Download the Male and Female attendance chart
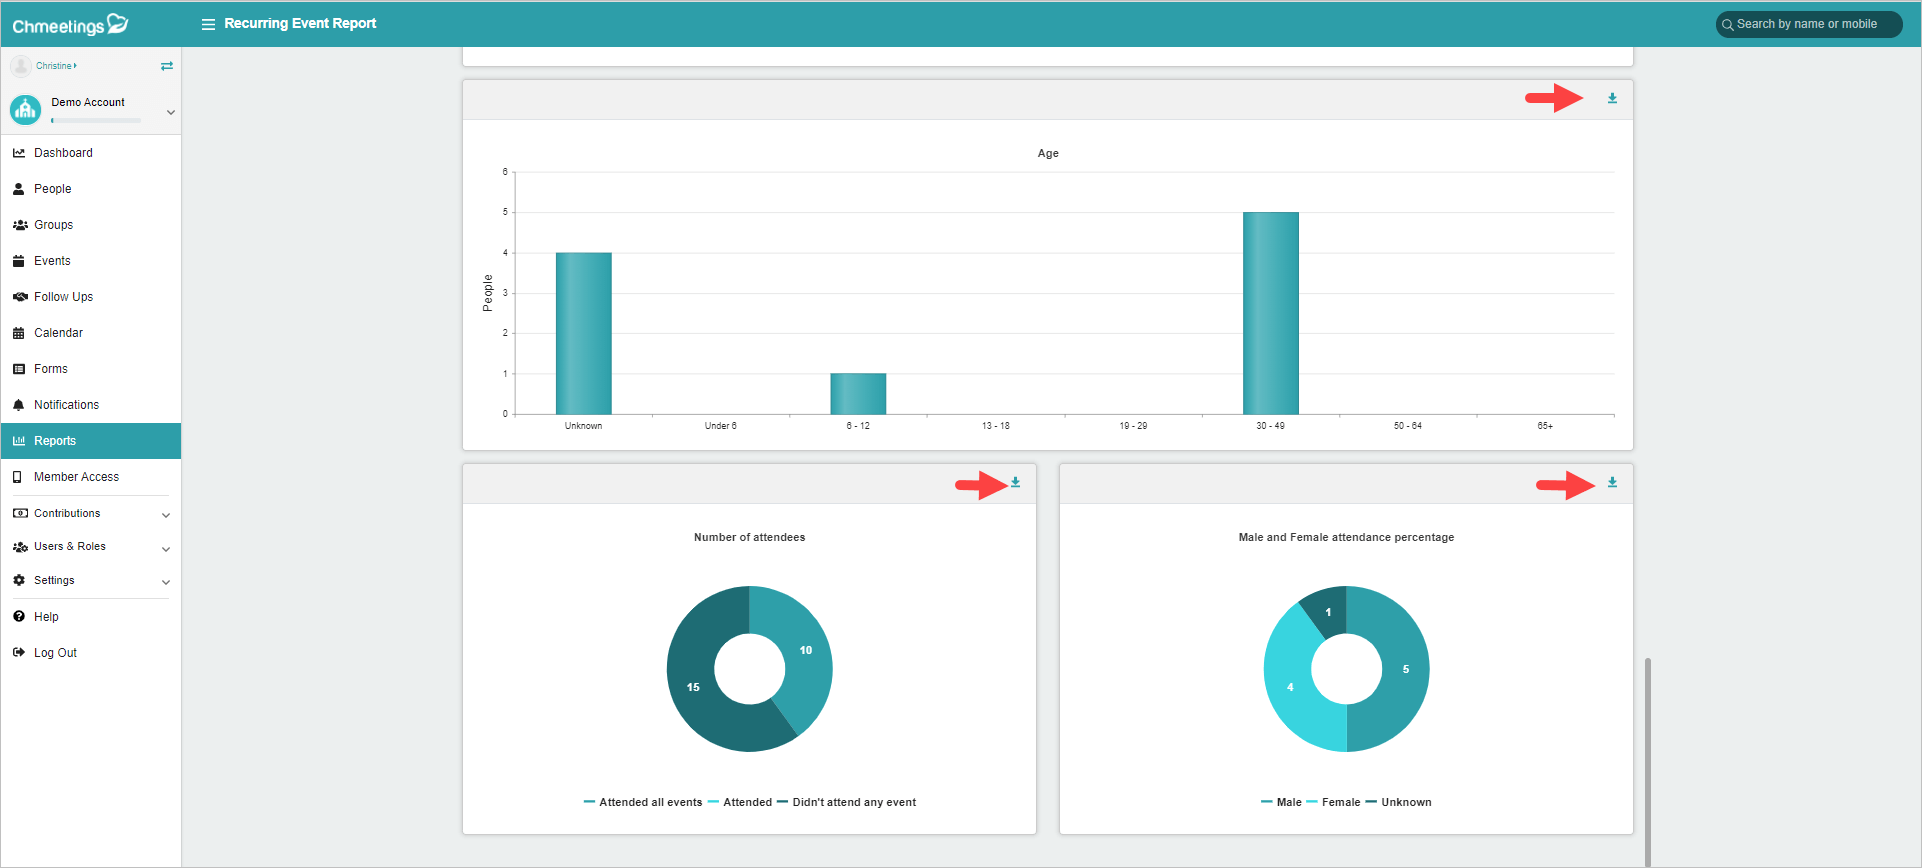The image size is (1922, 868). click(x=1612, y=482)
